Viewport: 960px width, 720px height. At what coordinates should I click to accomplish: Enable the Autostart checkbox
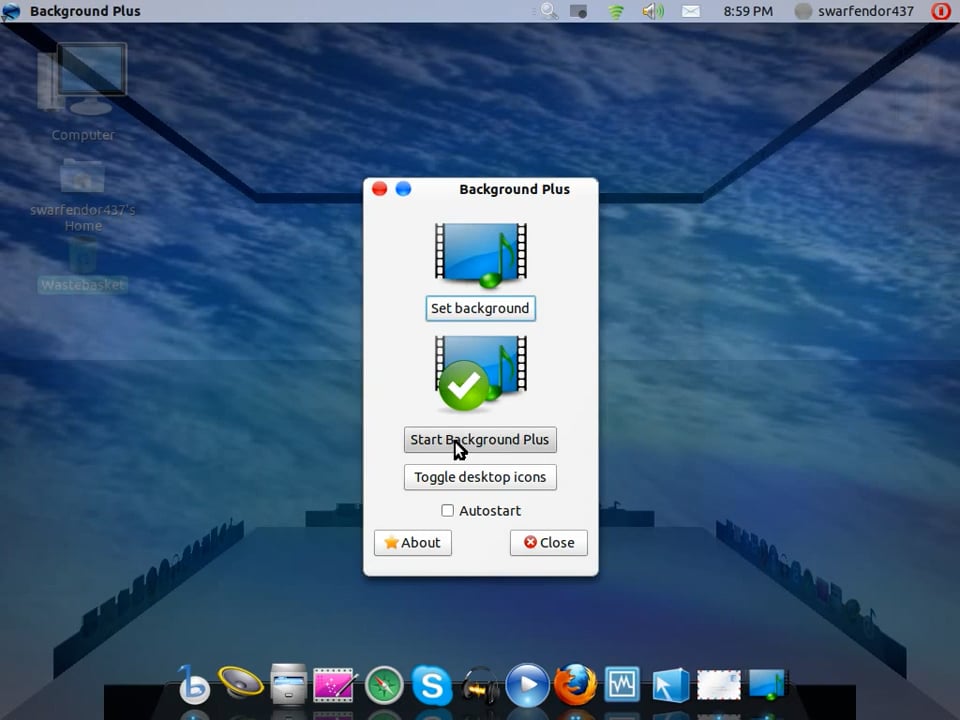click(448, 511)
